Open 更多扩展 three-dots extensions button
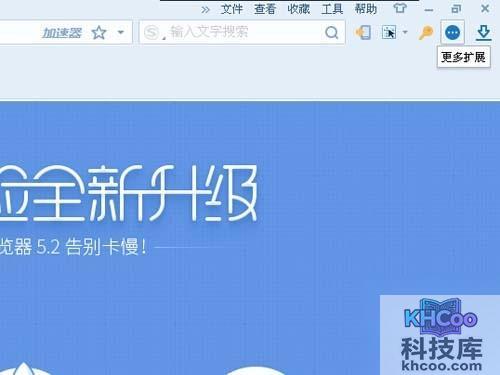Viewport: 500px width, 375px height. pyautogui.click(x=452, y=33)
